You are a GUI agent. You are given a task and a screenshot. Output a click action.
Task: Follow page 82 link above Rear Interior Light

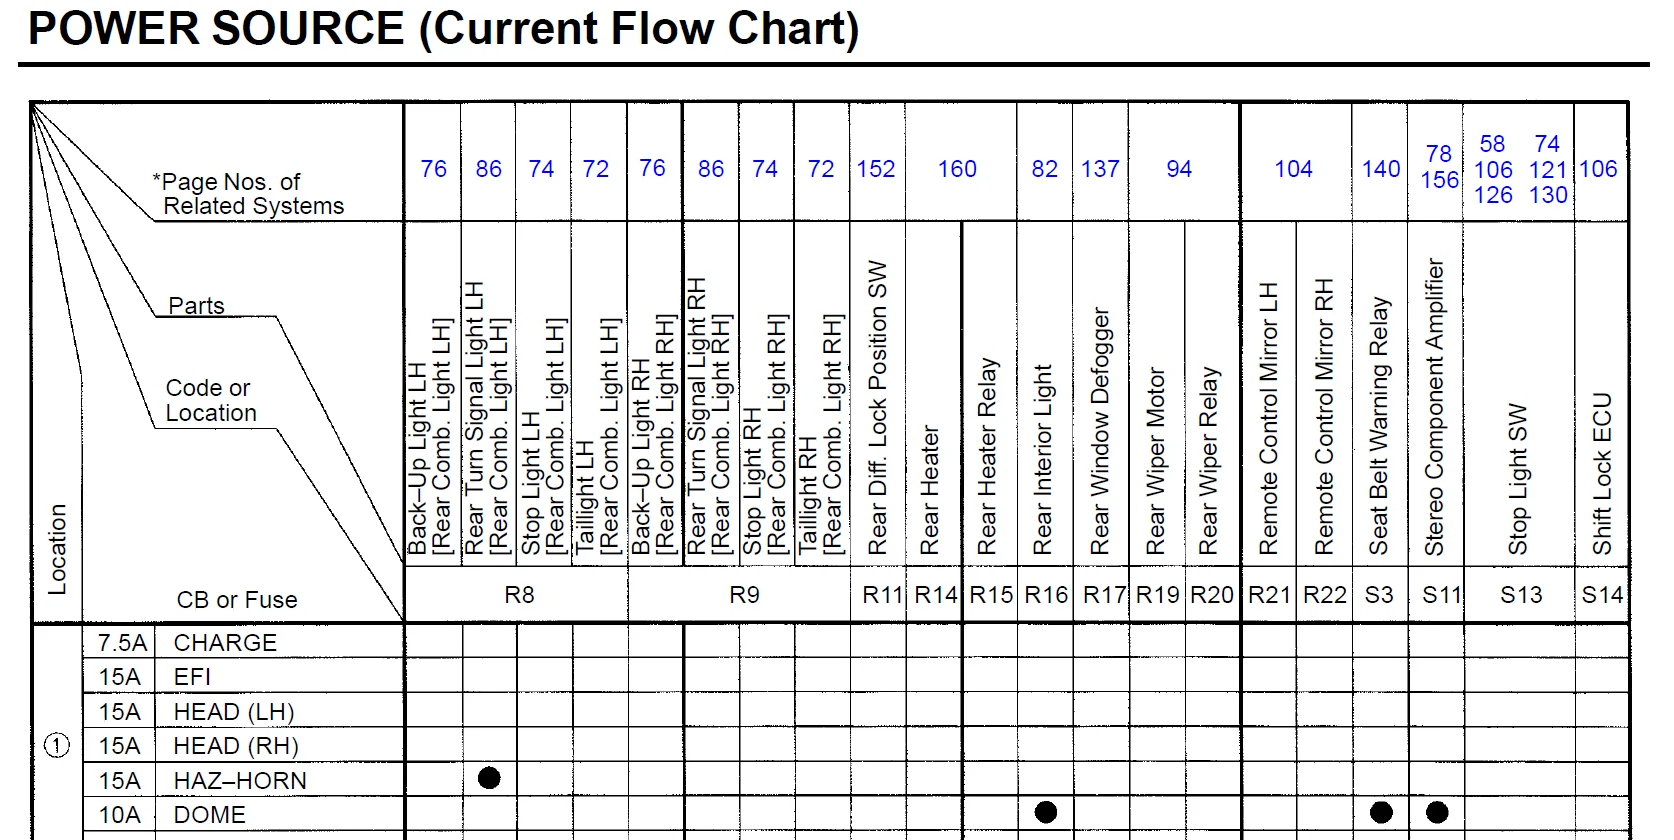[x=1044, y=169]
